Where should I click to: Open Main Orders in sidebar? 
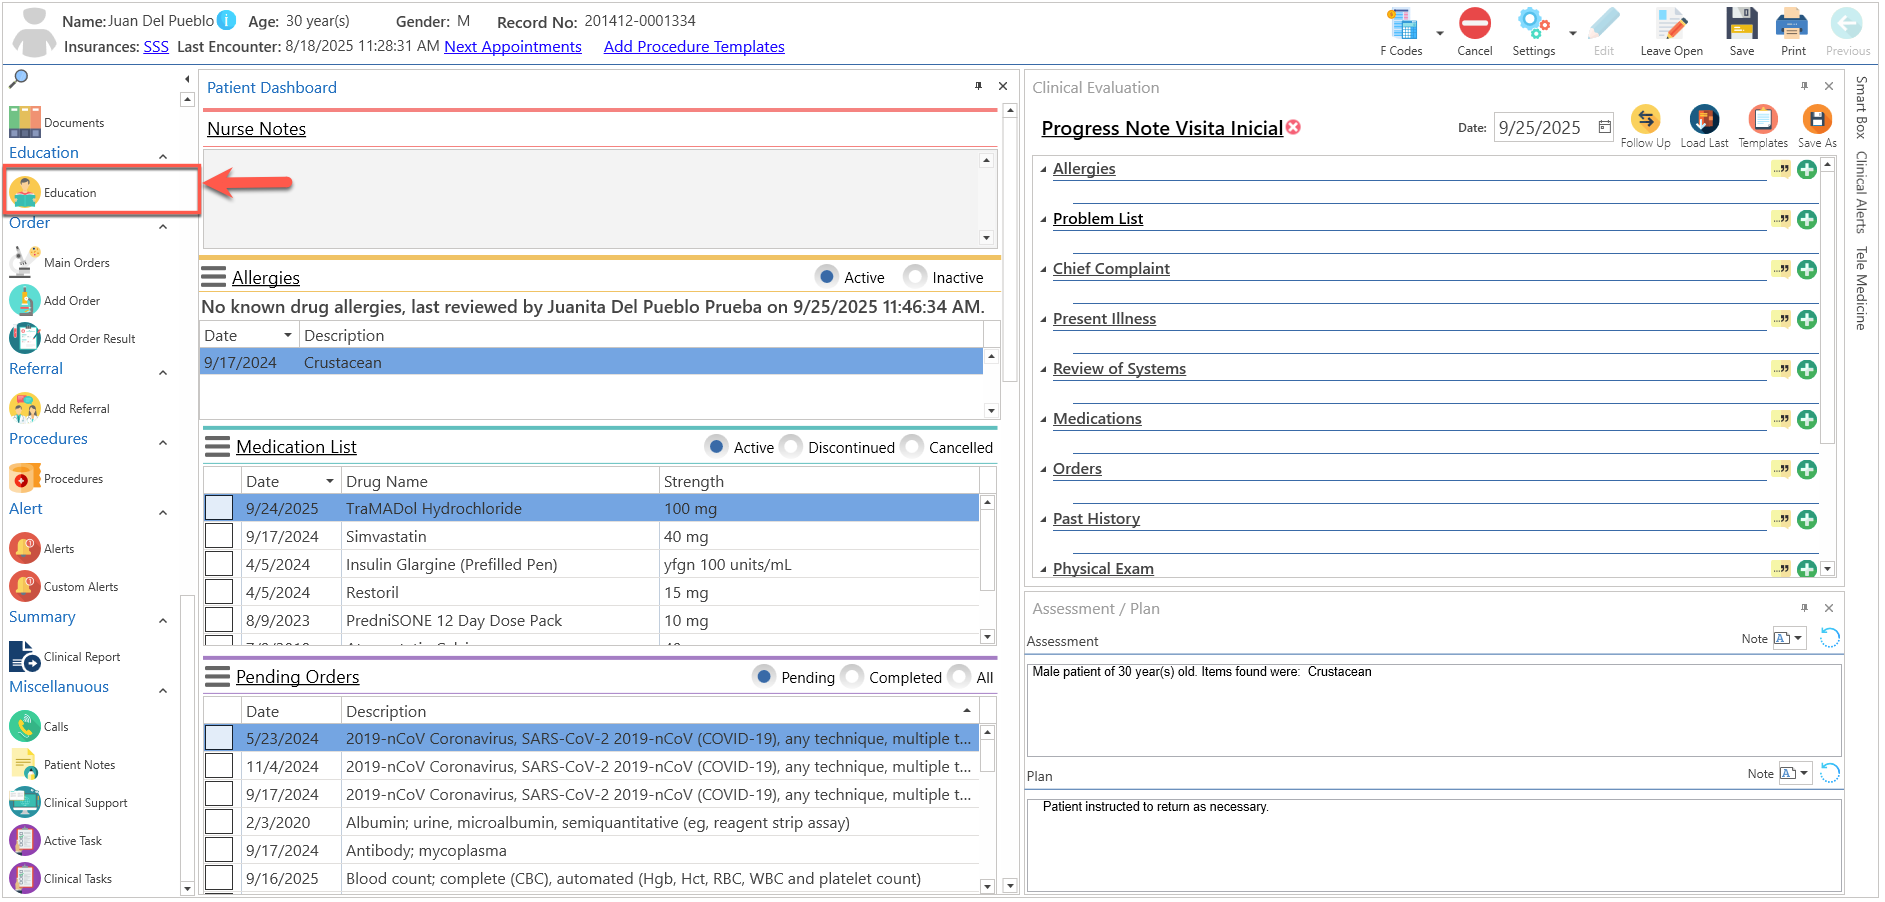(x=60, y=262)
